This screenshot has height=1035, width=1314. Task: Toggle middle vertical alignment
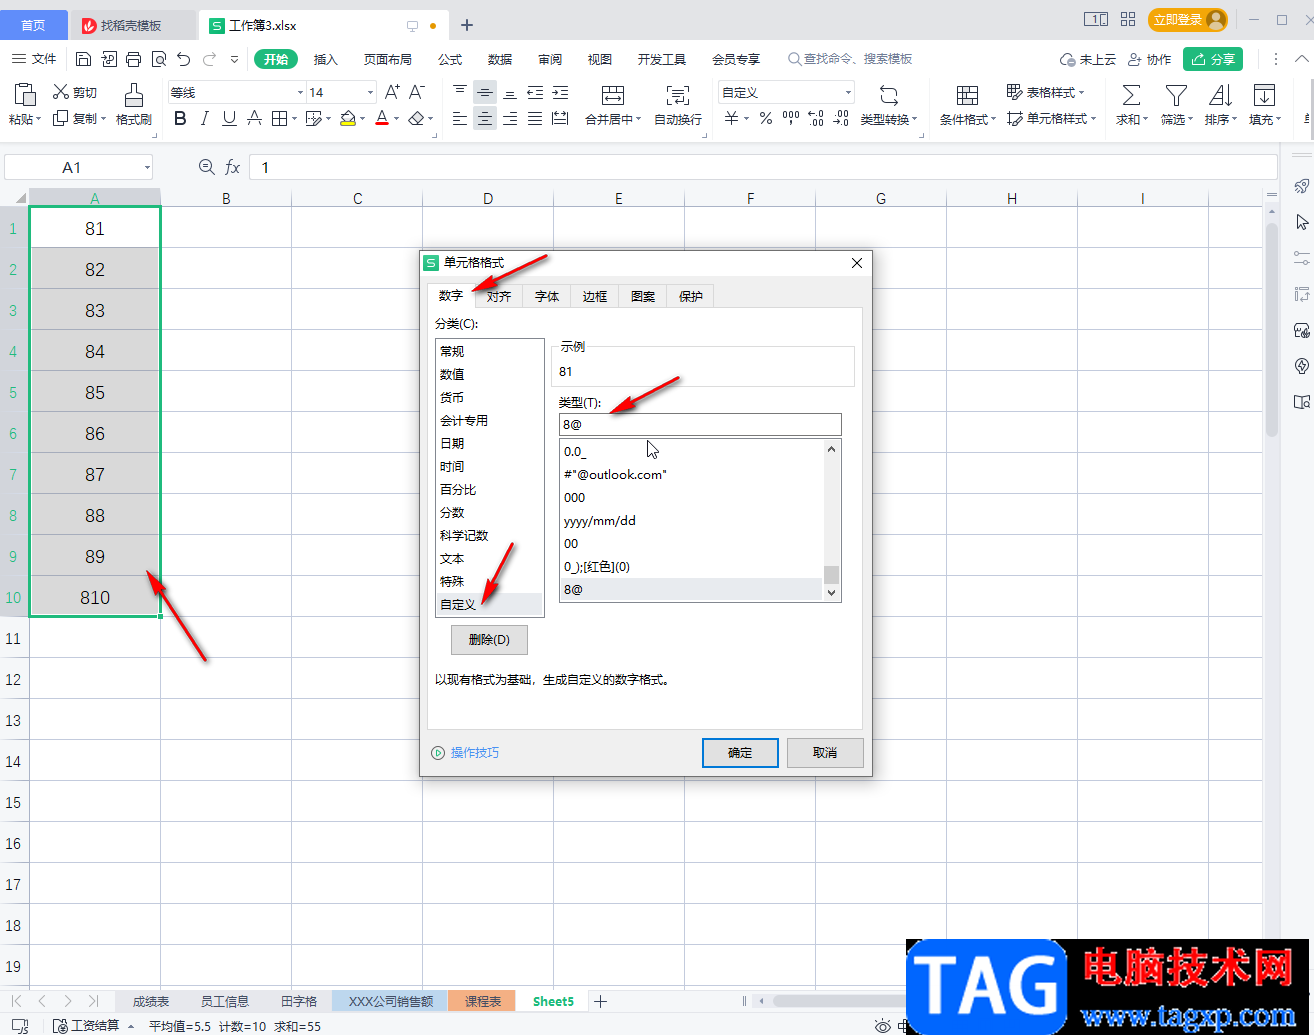[x=485, y=92]
